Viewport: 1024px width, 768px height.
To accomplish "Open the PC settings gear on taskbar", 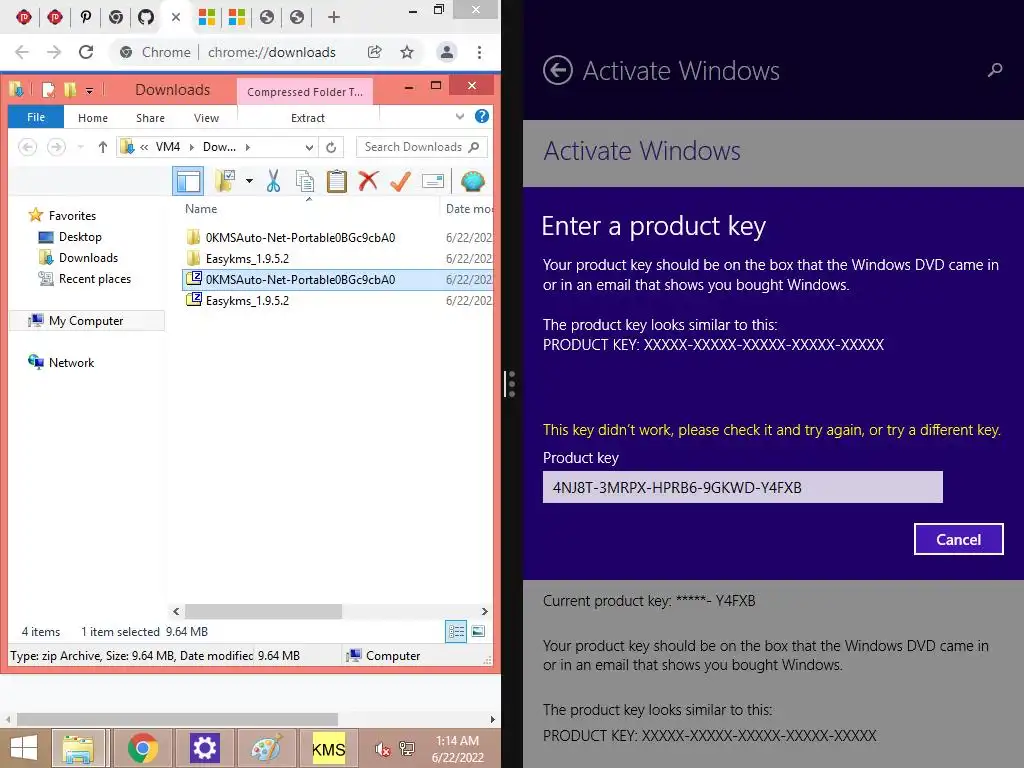I will pos(204,748).
